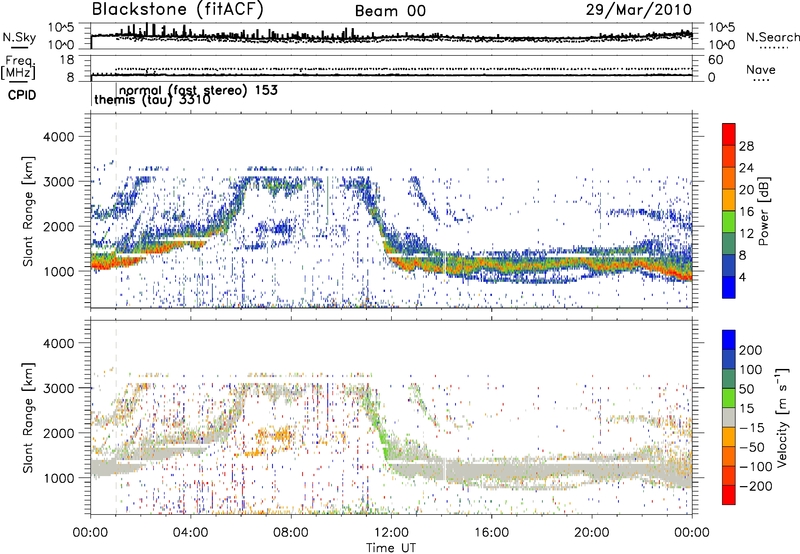
Task: Click the '08:00' time axis label
Action: (x=291, y=533)
